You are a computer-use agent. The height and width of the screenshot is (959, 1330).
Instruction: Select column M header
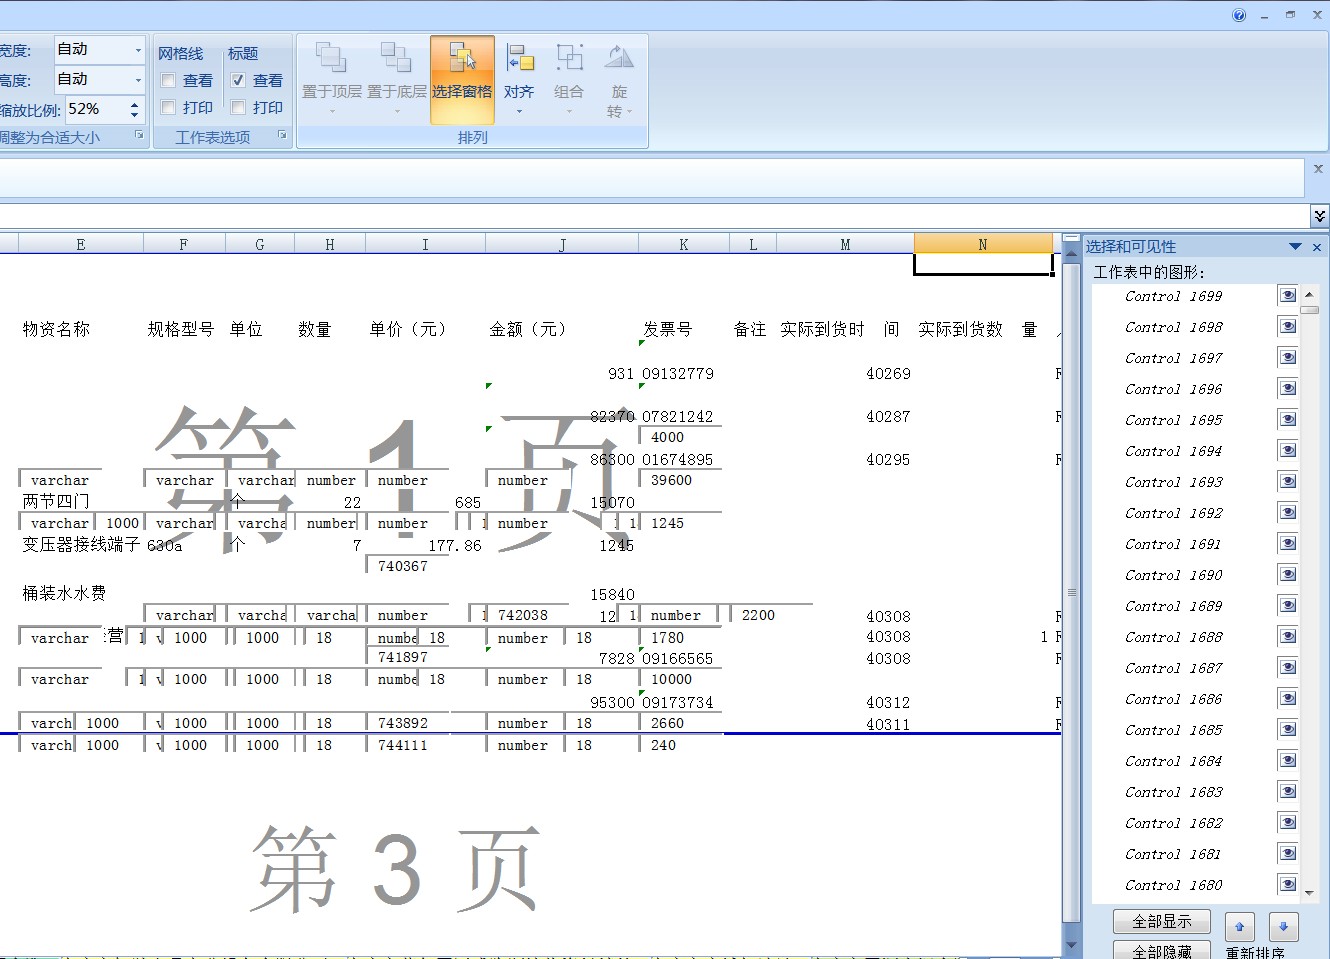(x=845, y=244)
